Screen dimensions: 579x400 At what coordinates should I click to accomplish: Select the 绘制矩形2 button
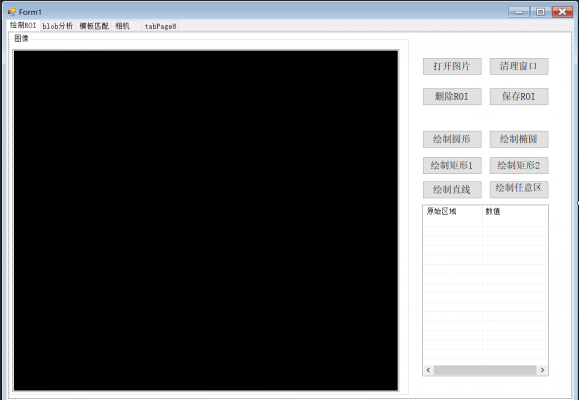[x=519, y=165]
